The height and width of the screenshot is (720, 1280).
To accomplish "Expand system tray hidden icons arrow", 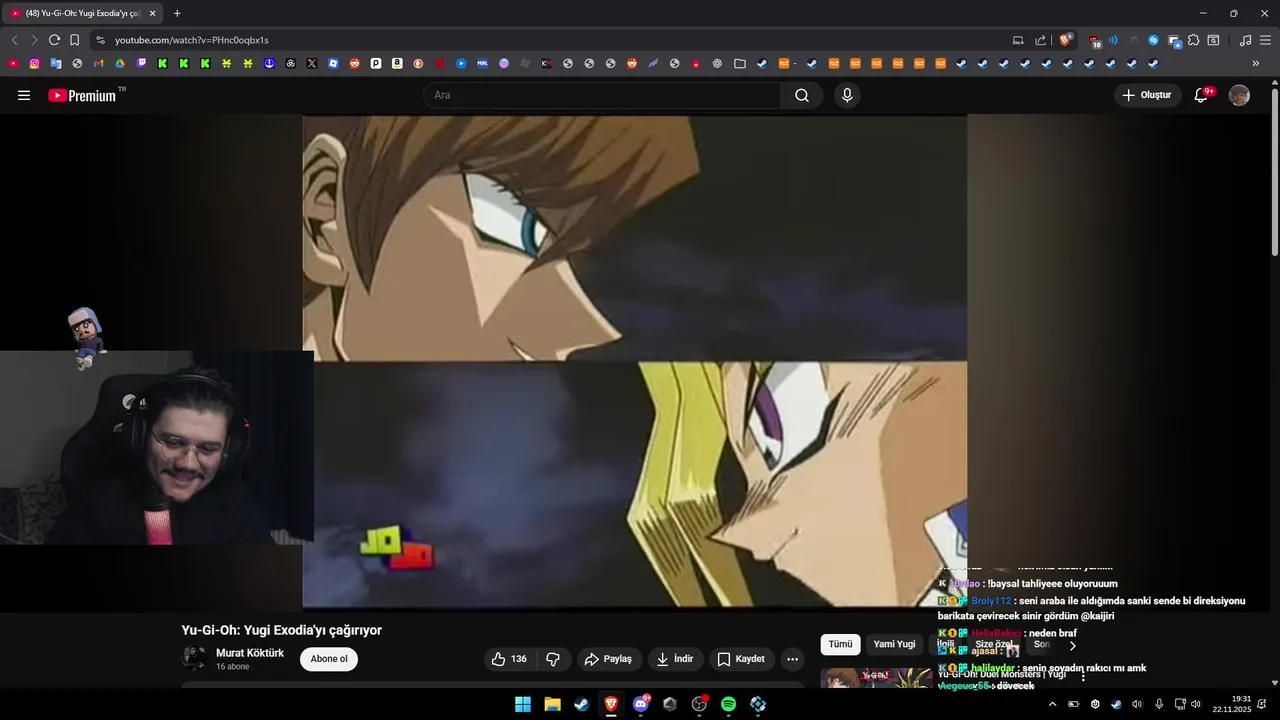I will pyautogui.click(x=1052, y=704).
